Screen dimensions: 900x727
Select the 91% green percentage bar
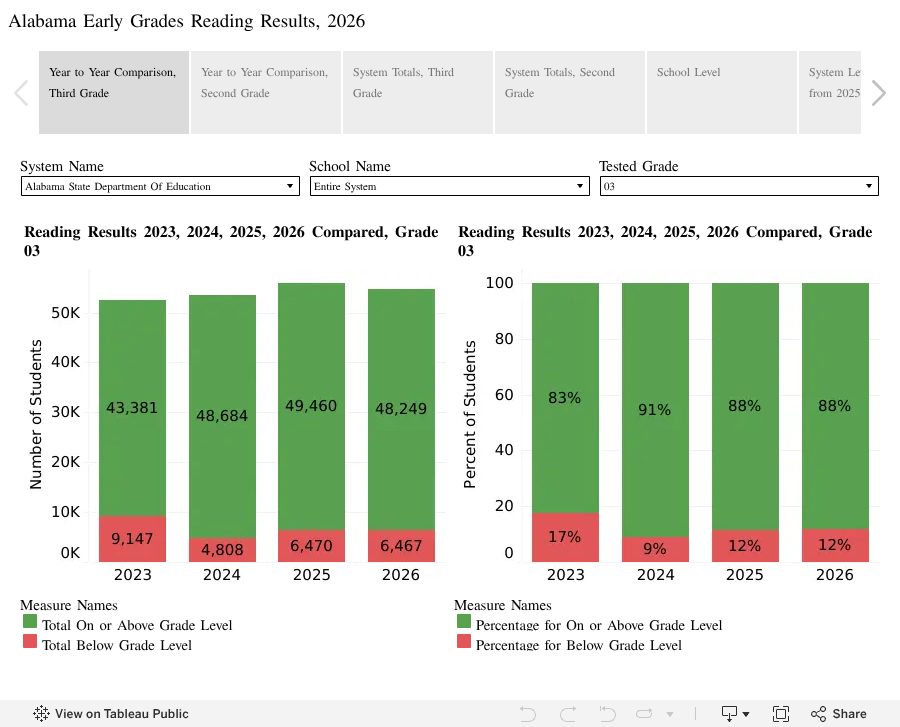pos(655,410)
